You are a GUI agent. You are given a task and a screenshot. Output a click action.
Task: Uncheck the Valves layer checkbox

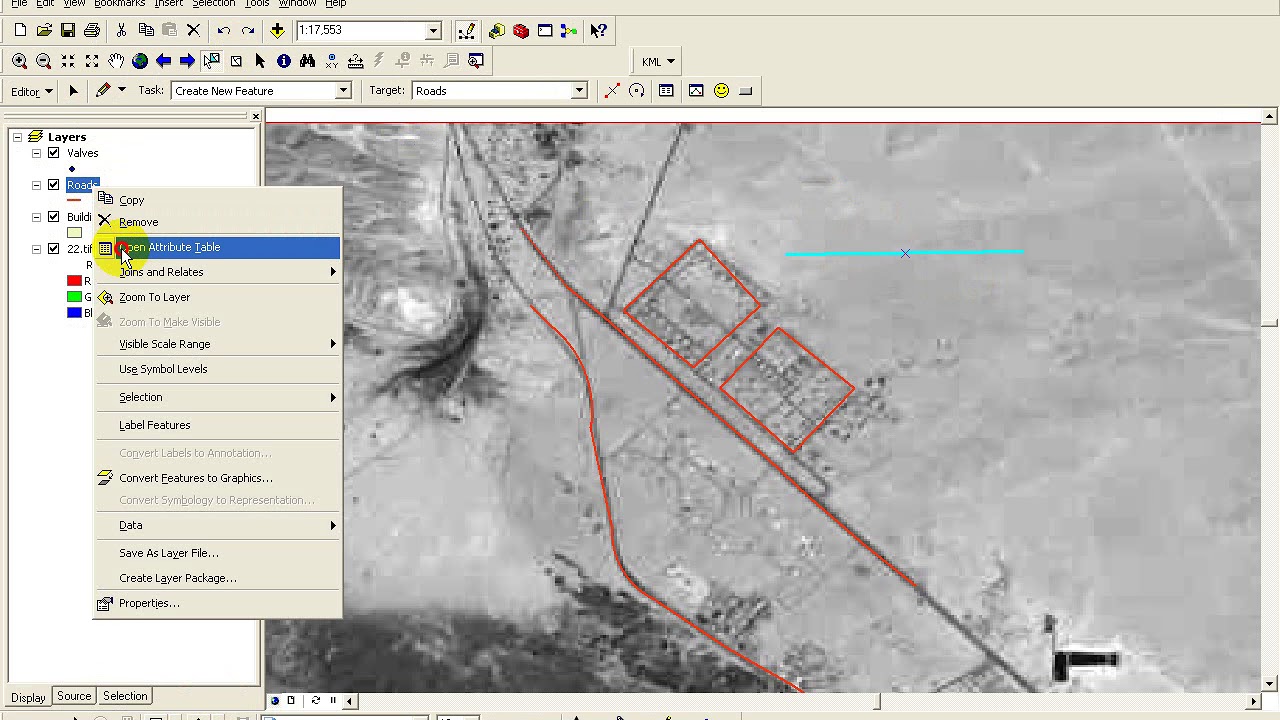54,153
